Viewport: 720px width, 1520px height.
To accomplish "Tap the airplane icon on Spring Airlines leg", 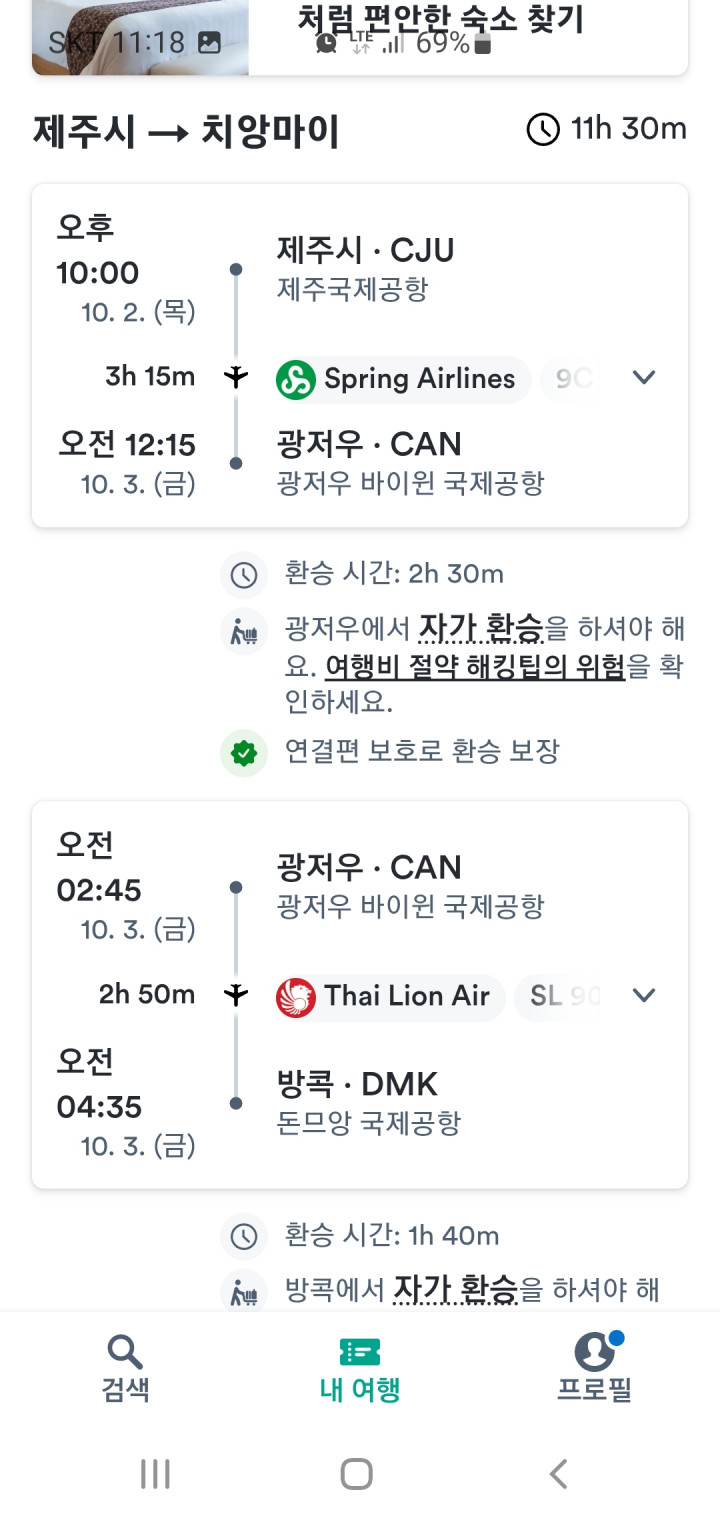I will (x=236, y=377).
